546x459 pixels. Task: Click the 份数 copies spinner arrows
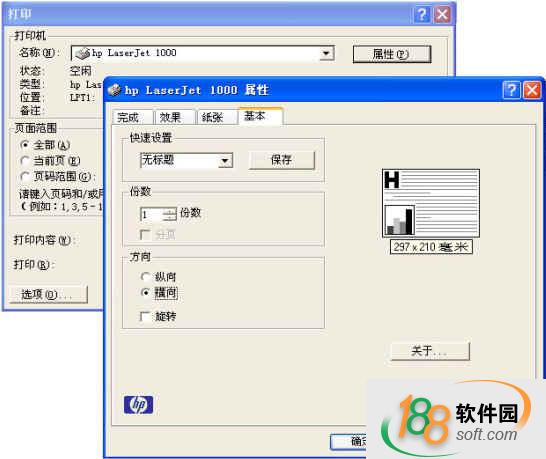(x=169, y=215)
